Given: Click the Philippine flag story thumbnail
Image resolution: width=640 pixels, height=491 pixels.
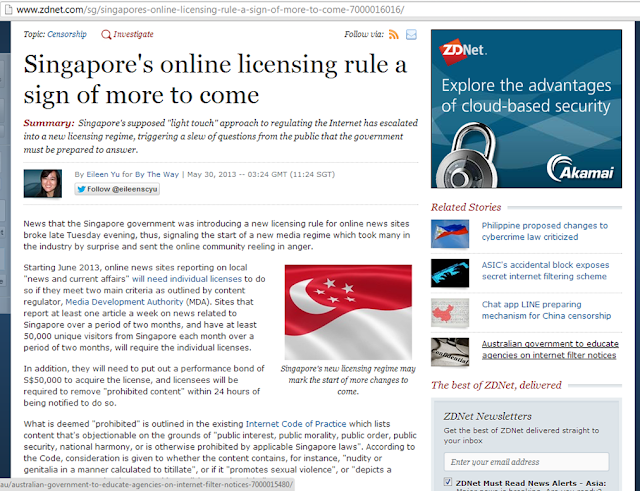Looking at the screenshot, I should point(450,234).
